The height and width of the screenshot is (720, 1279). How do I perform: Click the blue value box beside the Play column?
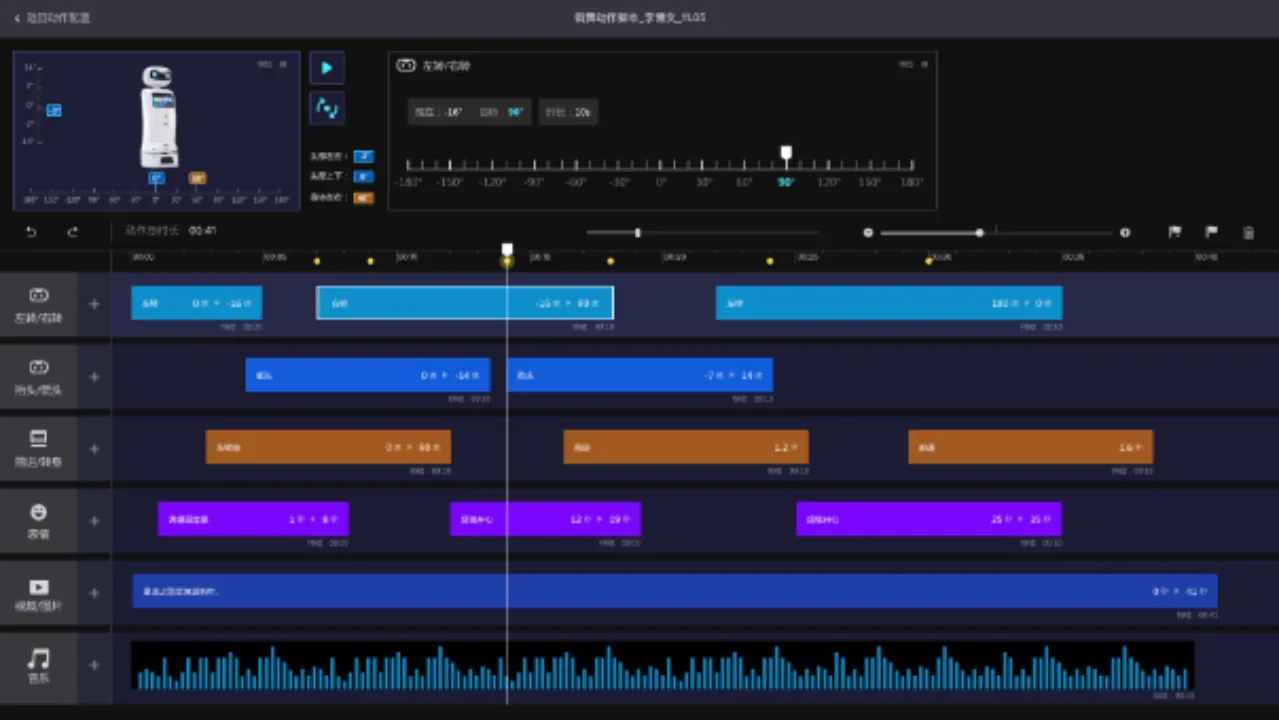tap(363, 176)
